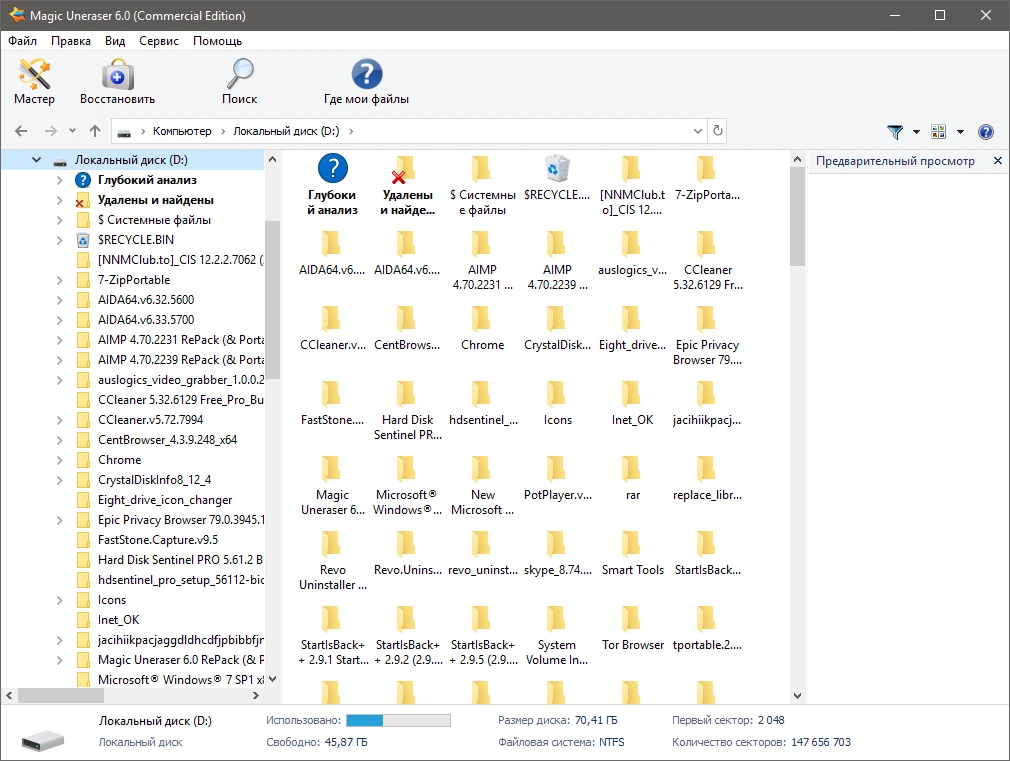This screenshot has height=761, width=1010.
Task: Select FastStone.Capture.v9.5 in the tree
Action: (158, 540)
